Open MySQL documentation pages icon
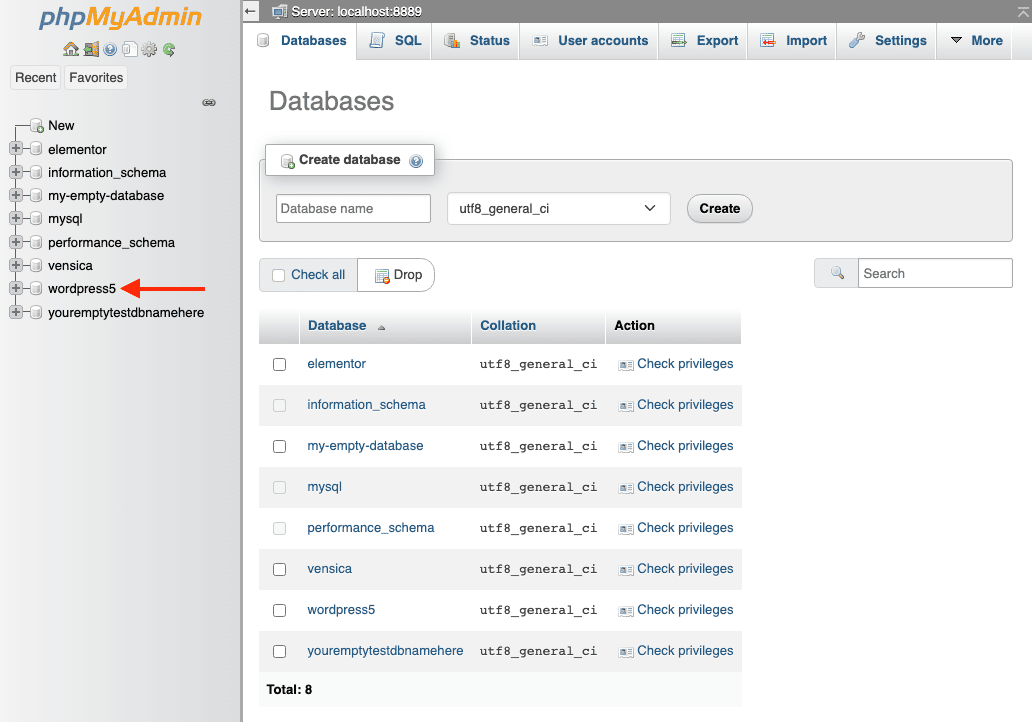This screenshot has height=722, width=1032. click(x=130, y=49)
